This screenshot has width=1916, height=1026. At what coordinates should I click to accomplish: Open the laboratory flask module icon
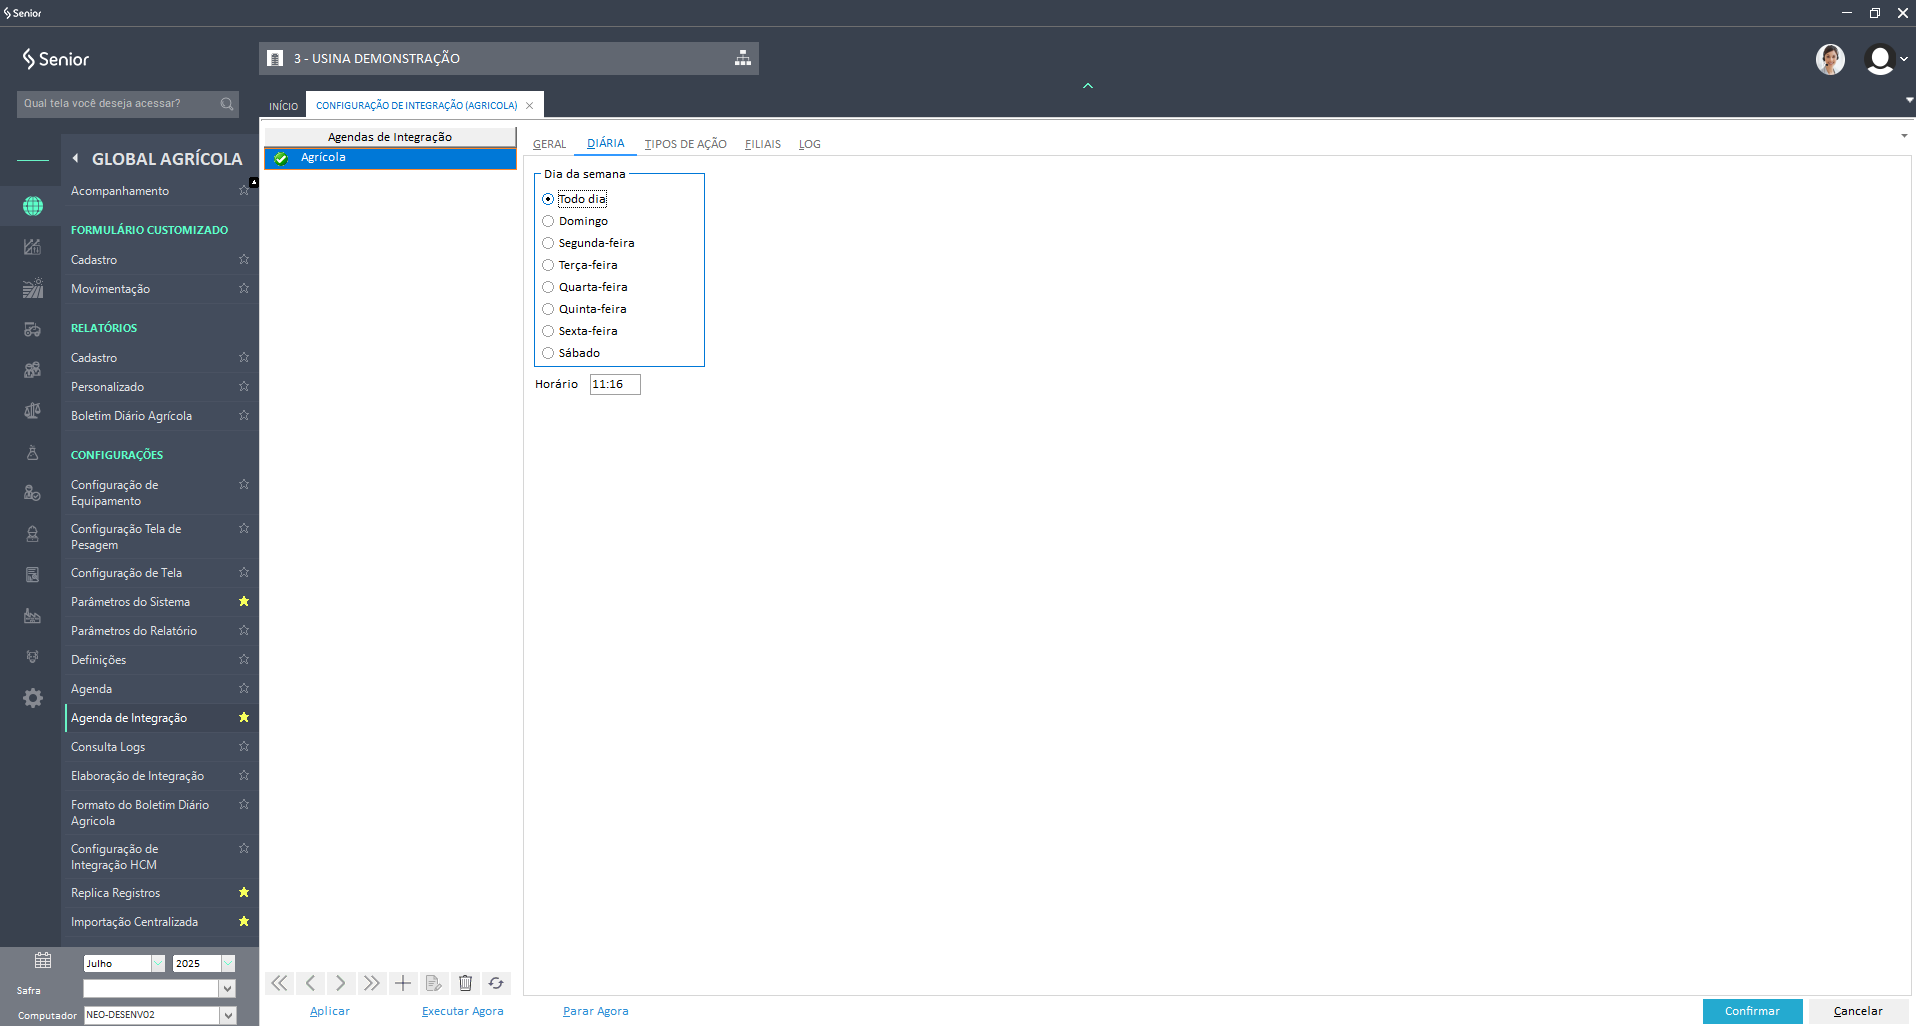[33, 452]
